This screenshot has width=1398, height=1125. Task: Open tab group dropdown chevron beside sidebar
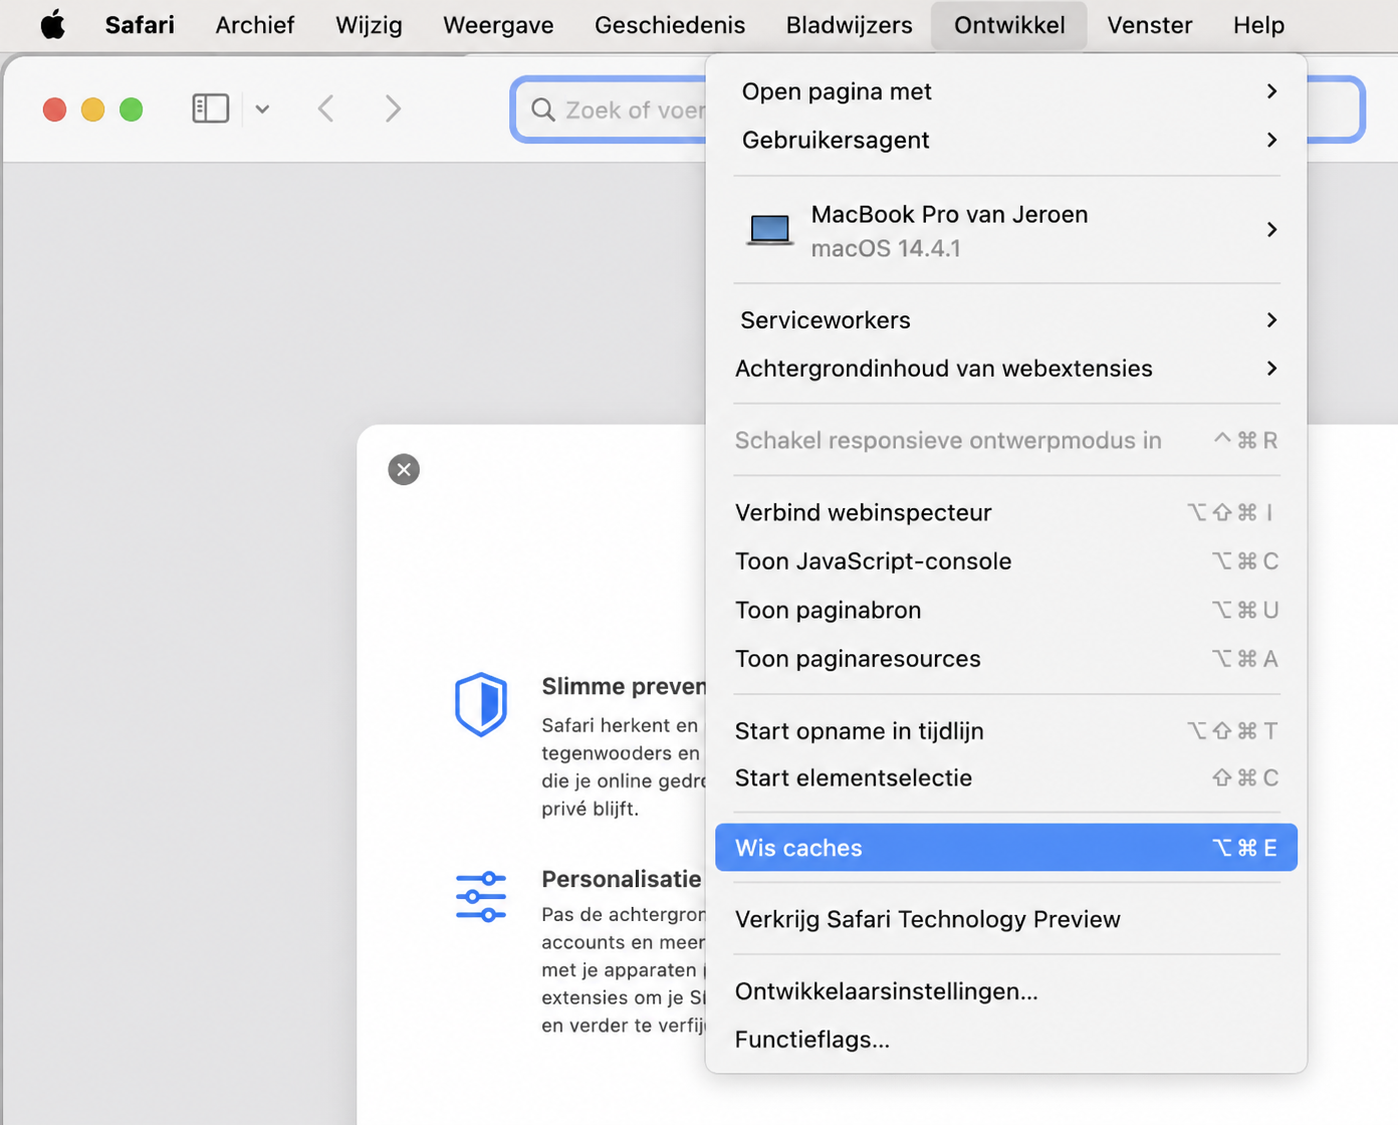coord(262,109)
